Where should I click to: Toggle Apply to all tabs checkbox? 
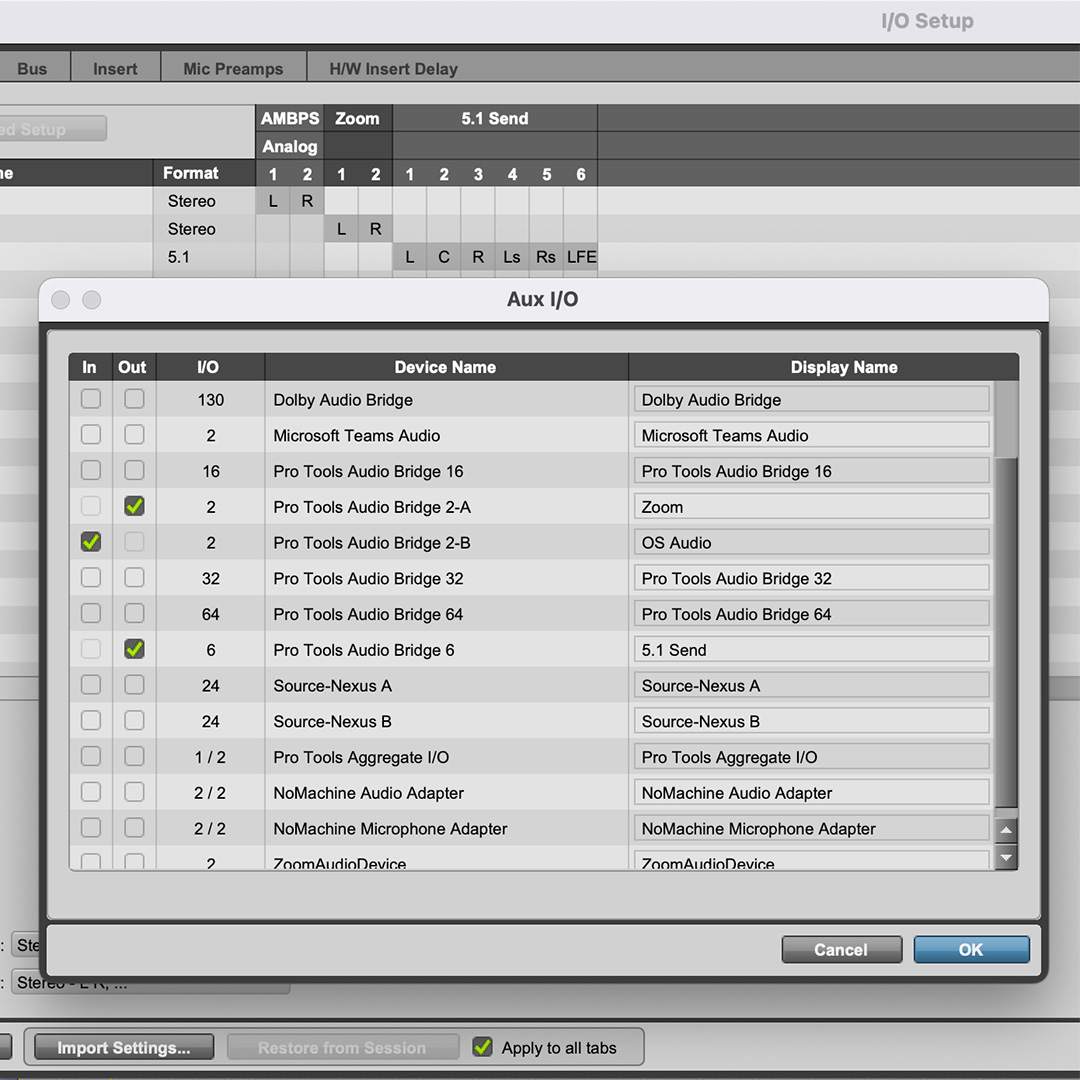482,1047
